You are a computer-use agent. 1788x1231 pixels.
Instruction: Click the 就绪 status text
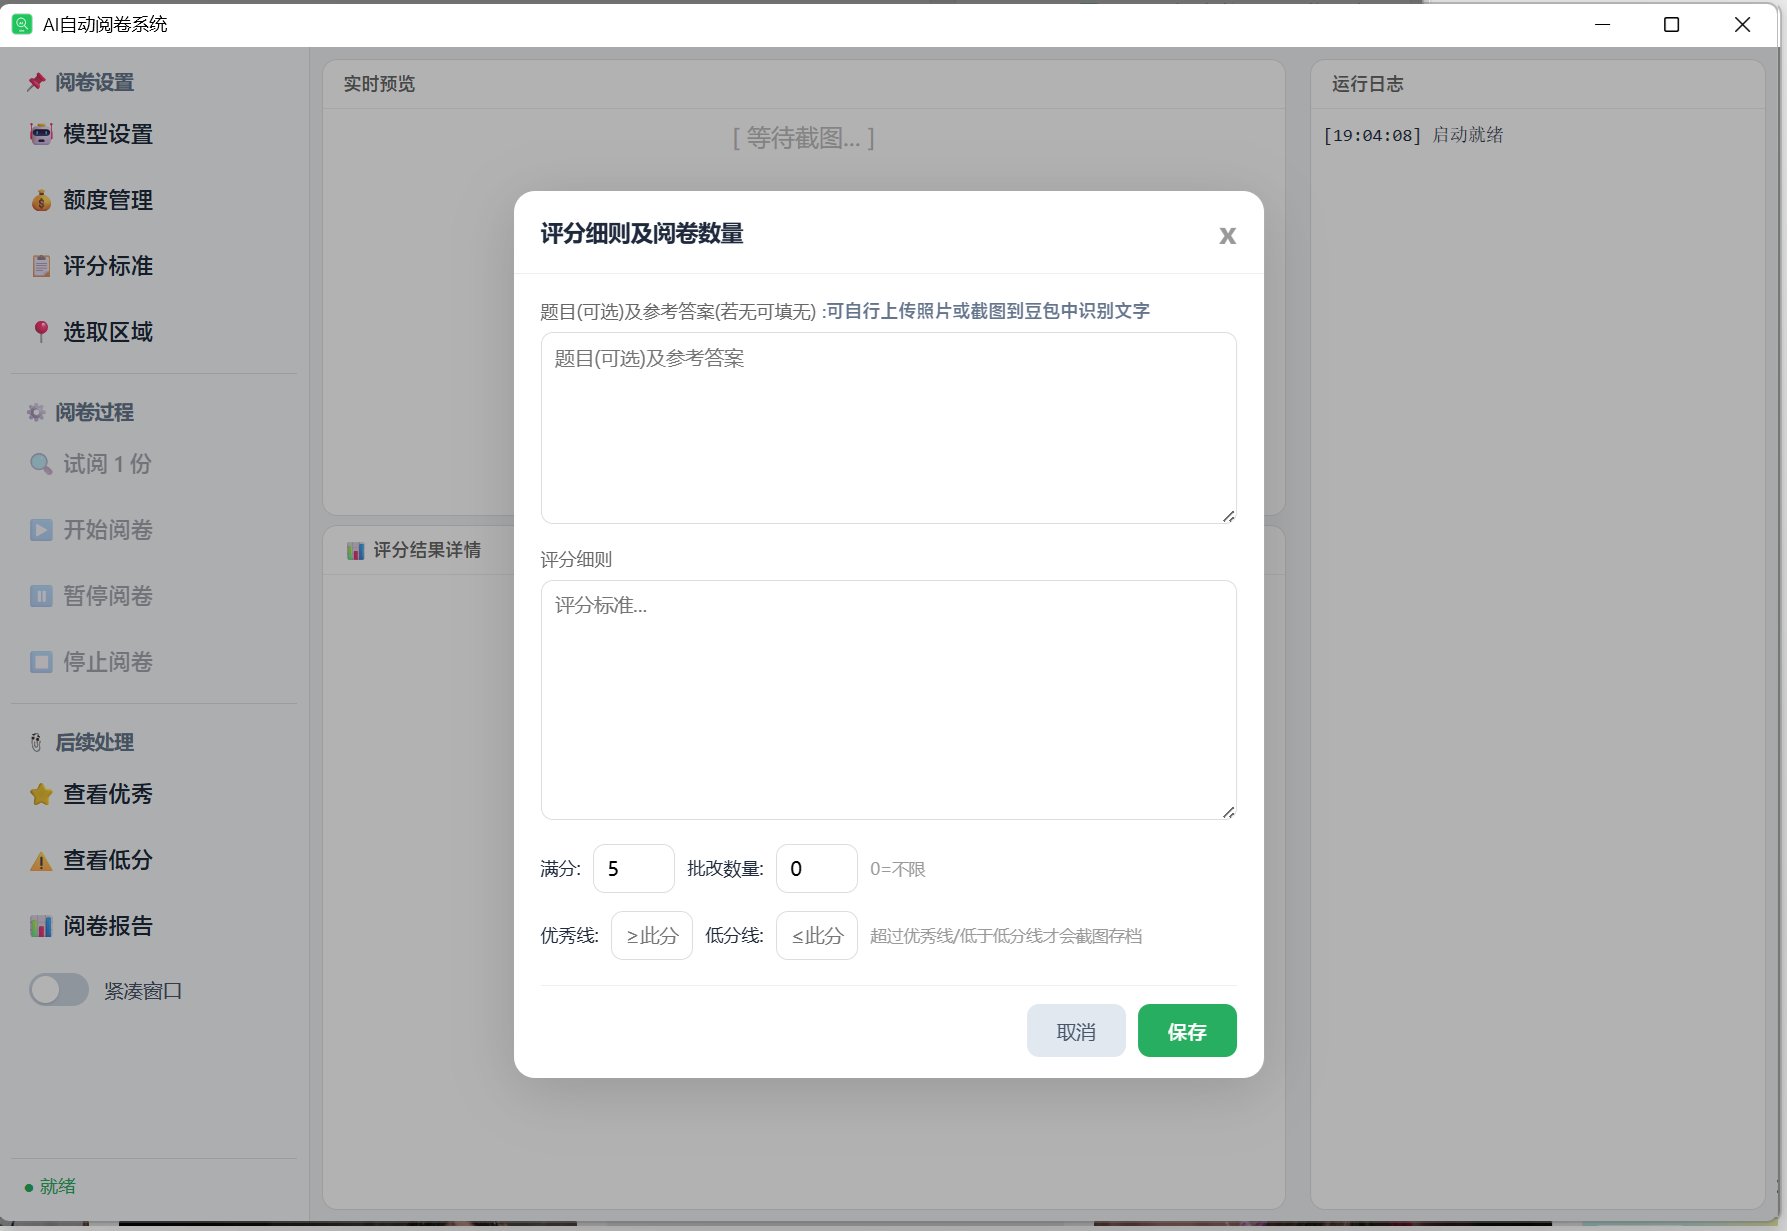pos(58,1187)
